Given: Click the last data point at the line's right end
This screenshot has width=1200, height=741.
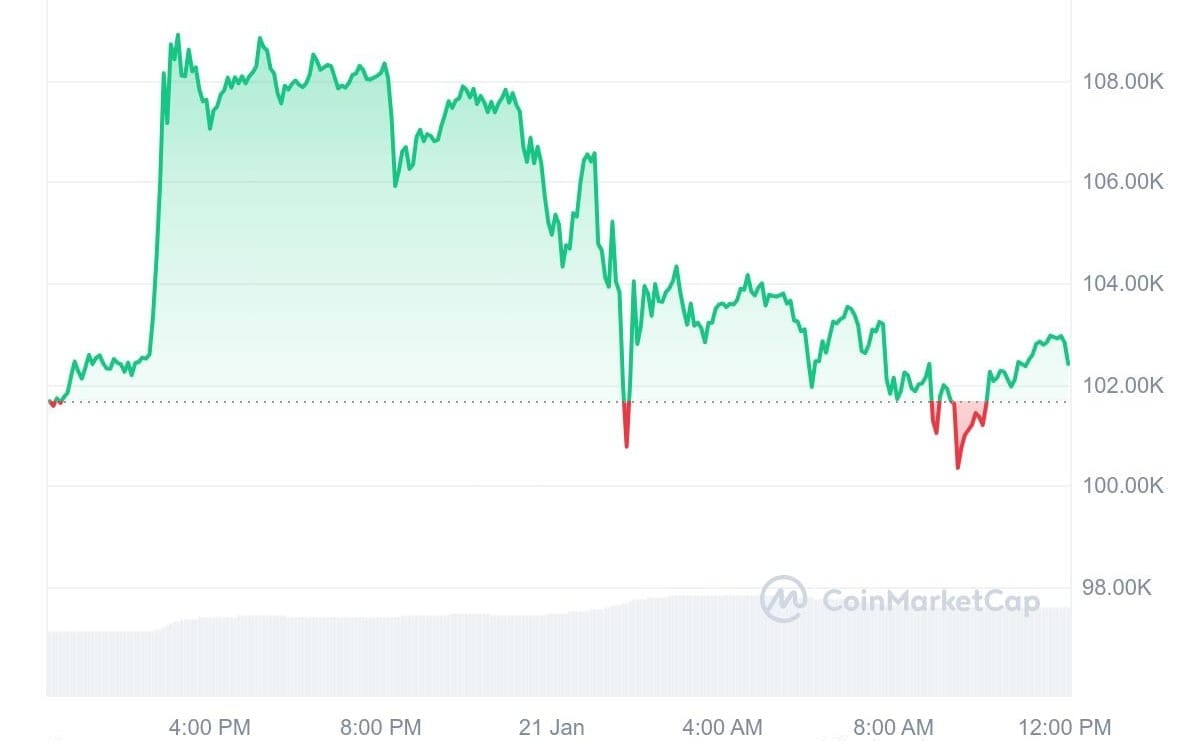Looking at the screenshot, I should pyautogui.click(x=1068, y=363).
